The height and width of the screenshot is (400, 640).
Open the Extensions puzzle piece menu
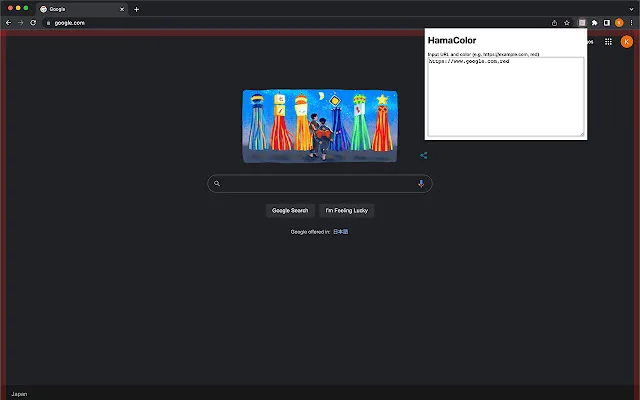(x=594, y=22)
